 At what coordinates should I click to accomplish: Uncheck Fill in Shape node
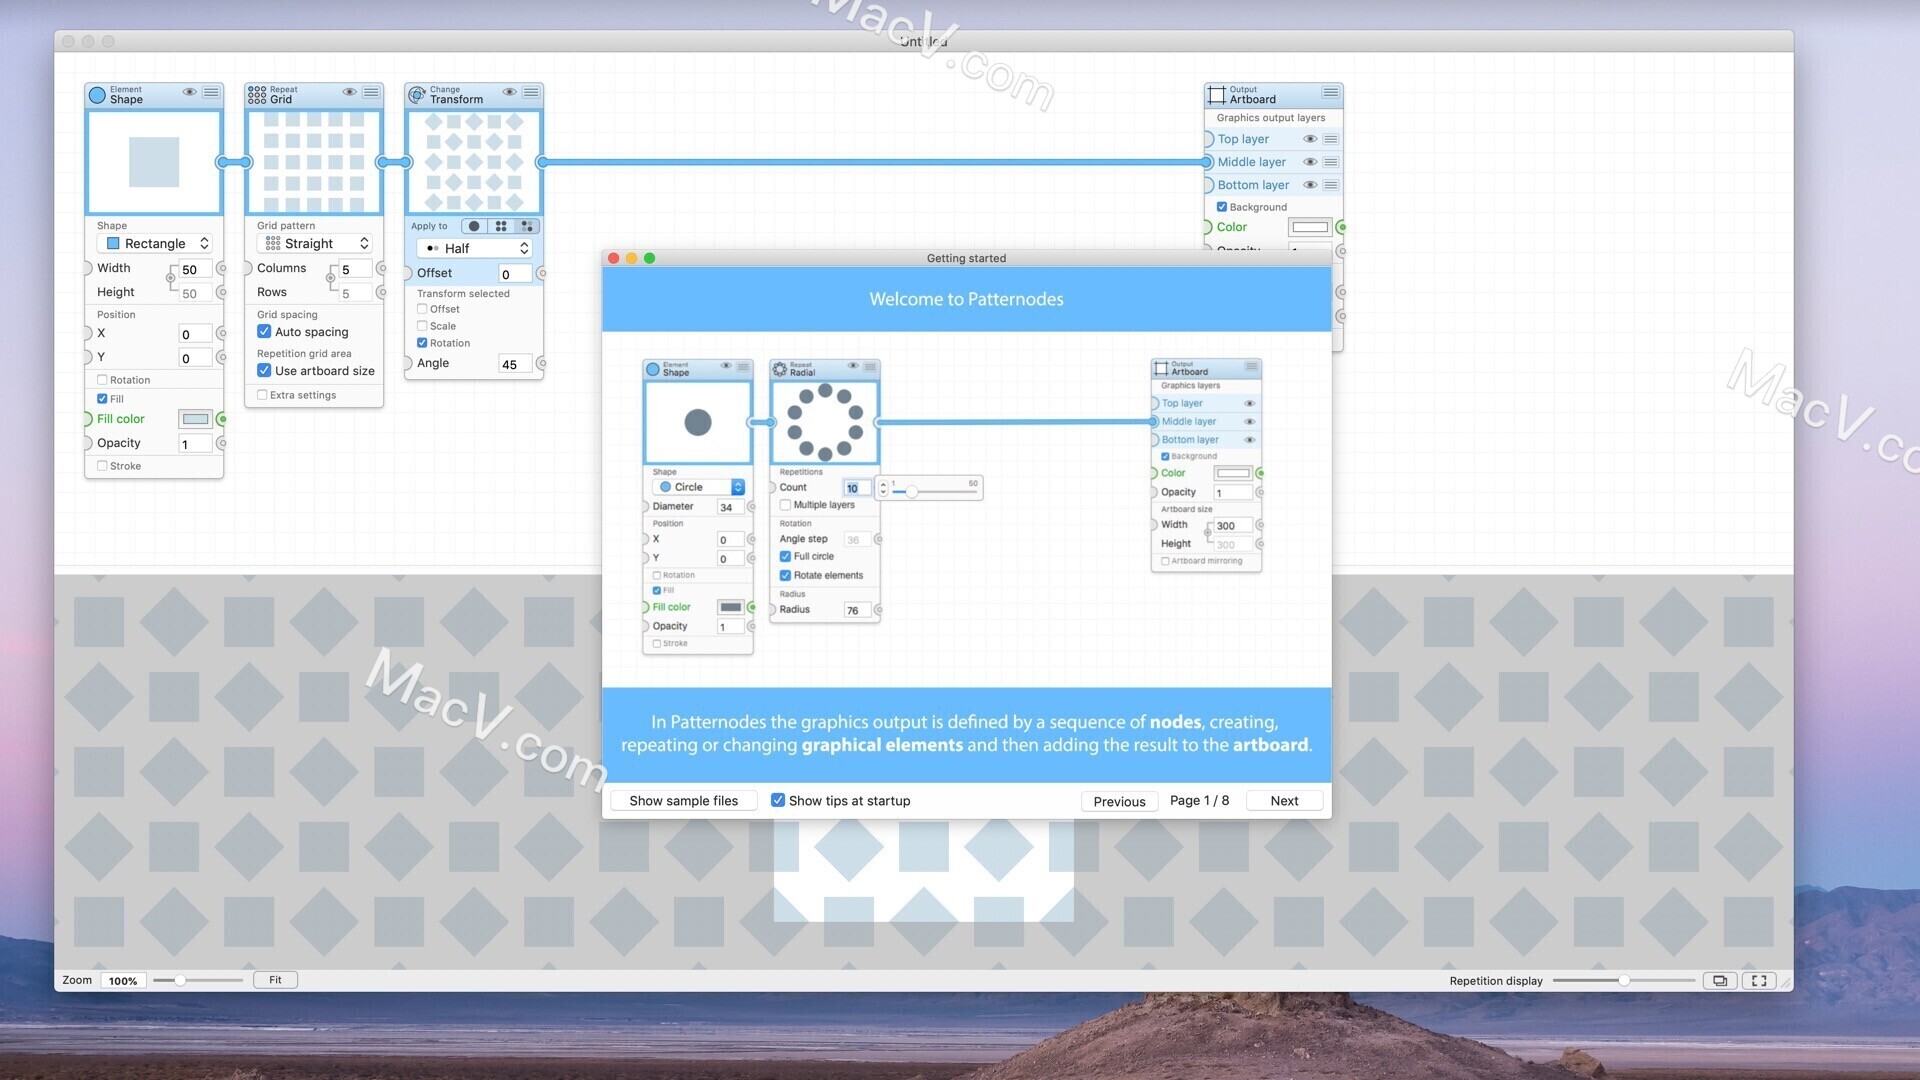click(x=102, y=399)
